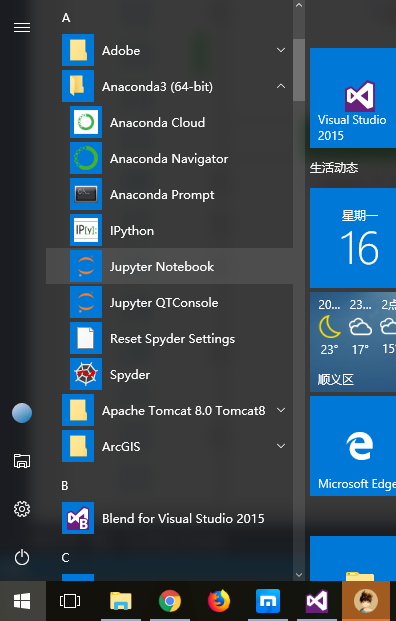Click the cartoon avatar taskbar app
The image size is (396, 621).
tap(366, 601)
